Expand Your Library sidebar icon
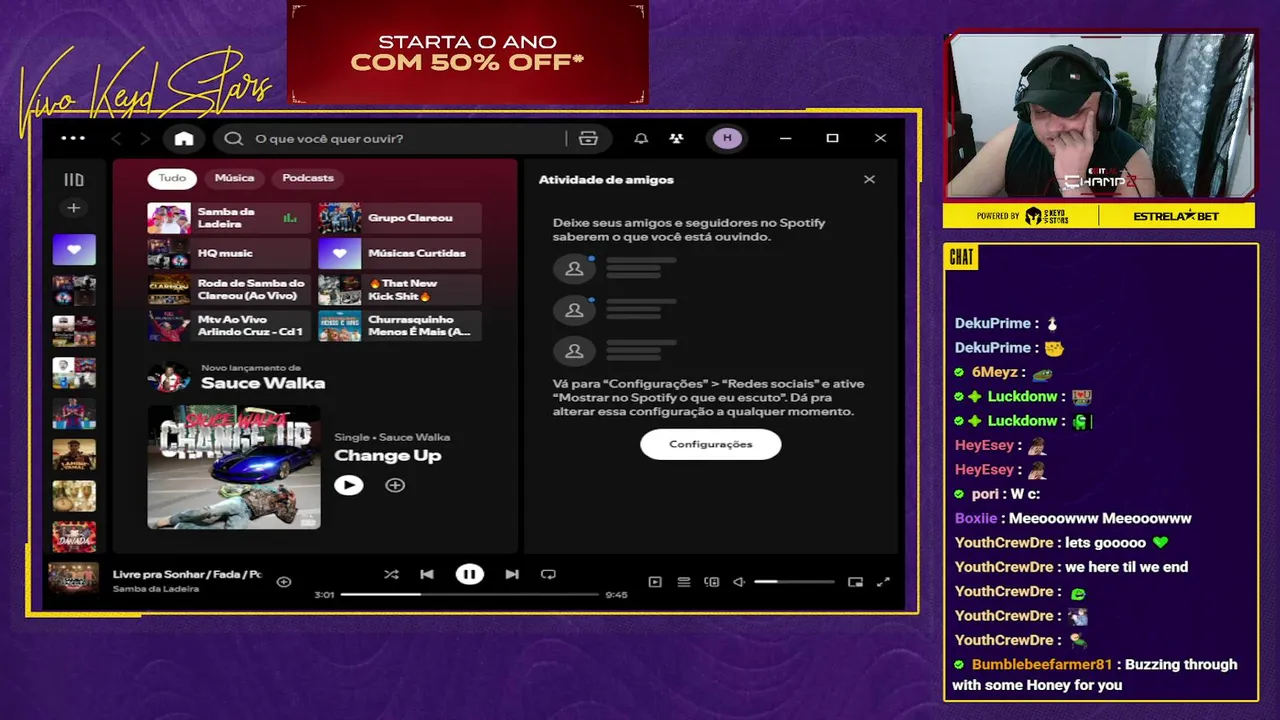This screenshot has width=1280, height=720. coord(74,180)
